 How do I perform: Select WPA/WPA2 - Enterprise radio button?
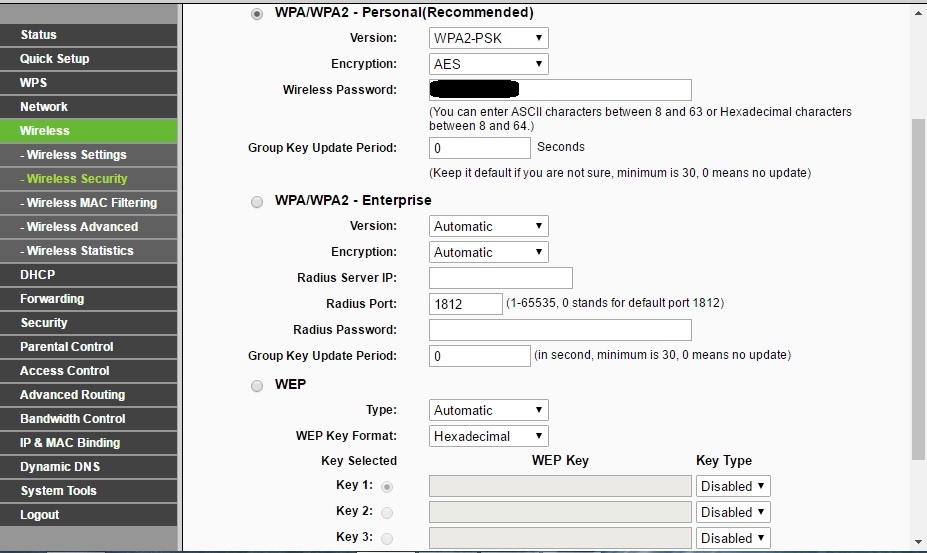258,201
